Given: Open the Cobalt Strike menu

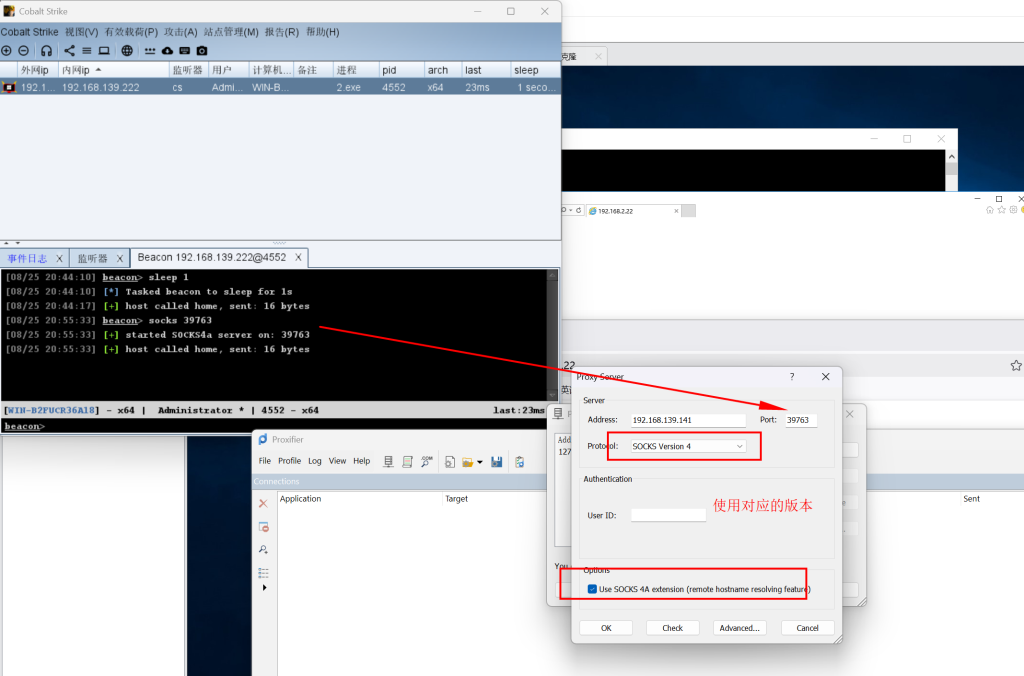Looking at the screenshot, I should point(29,32).
